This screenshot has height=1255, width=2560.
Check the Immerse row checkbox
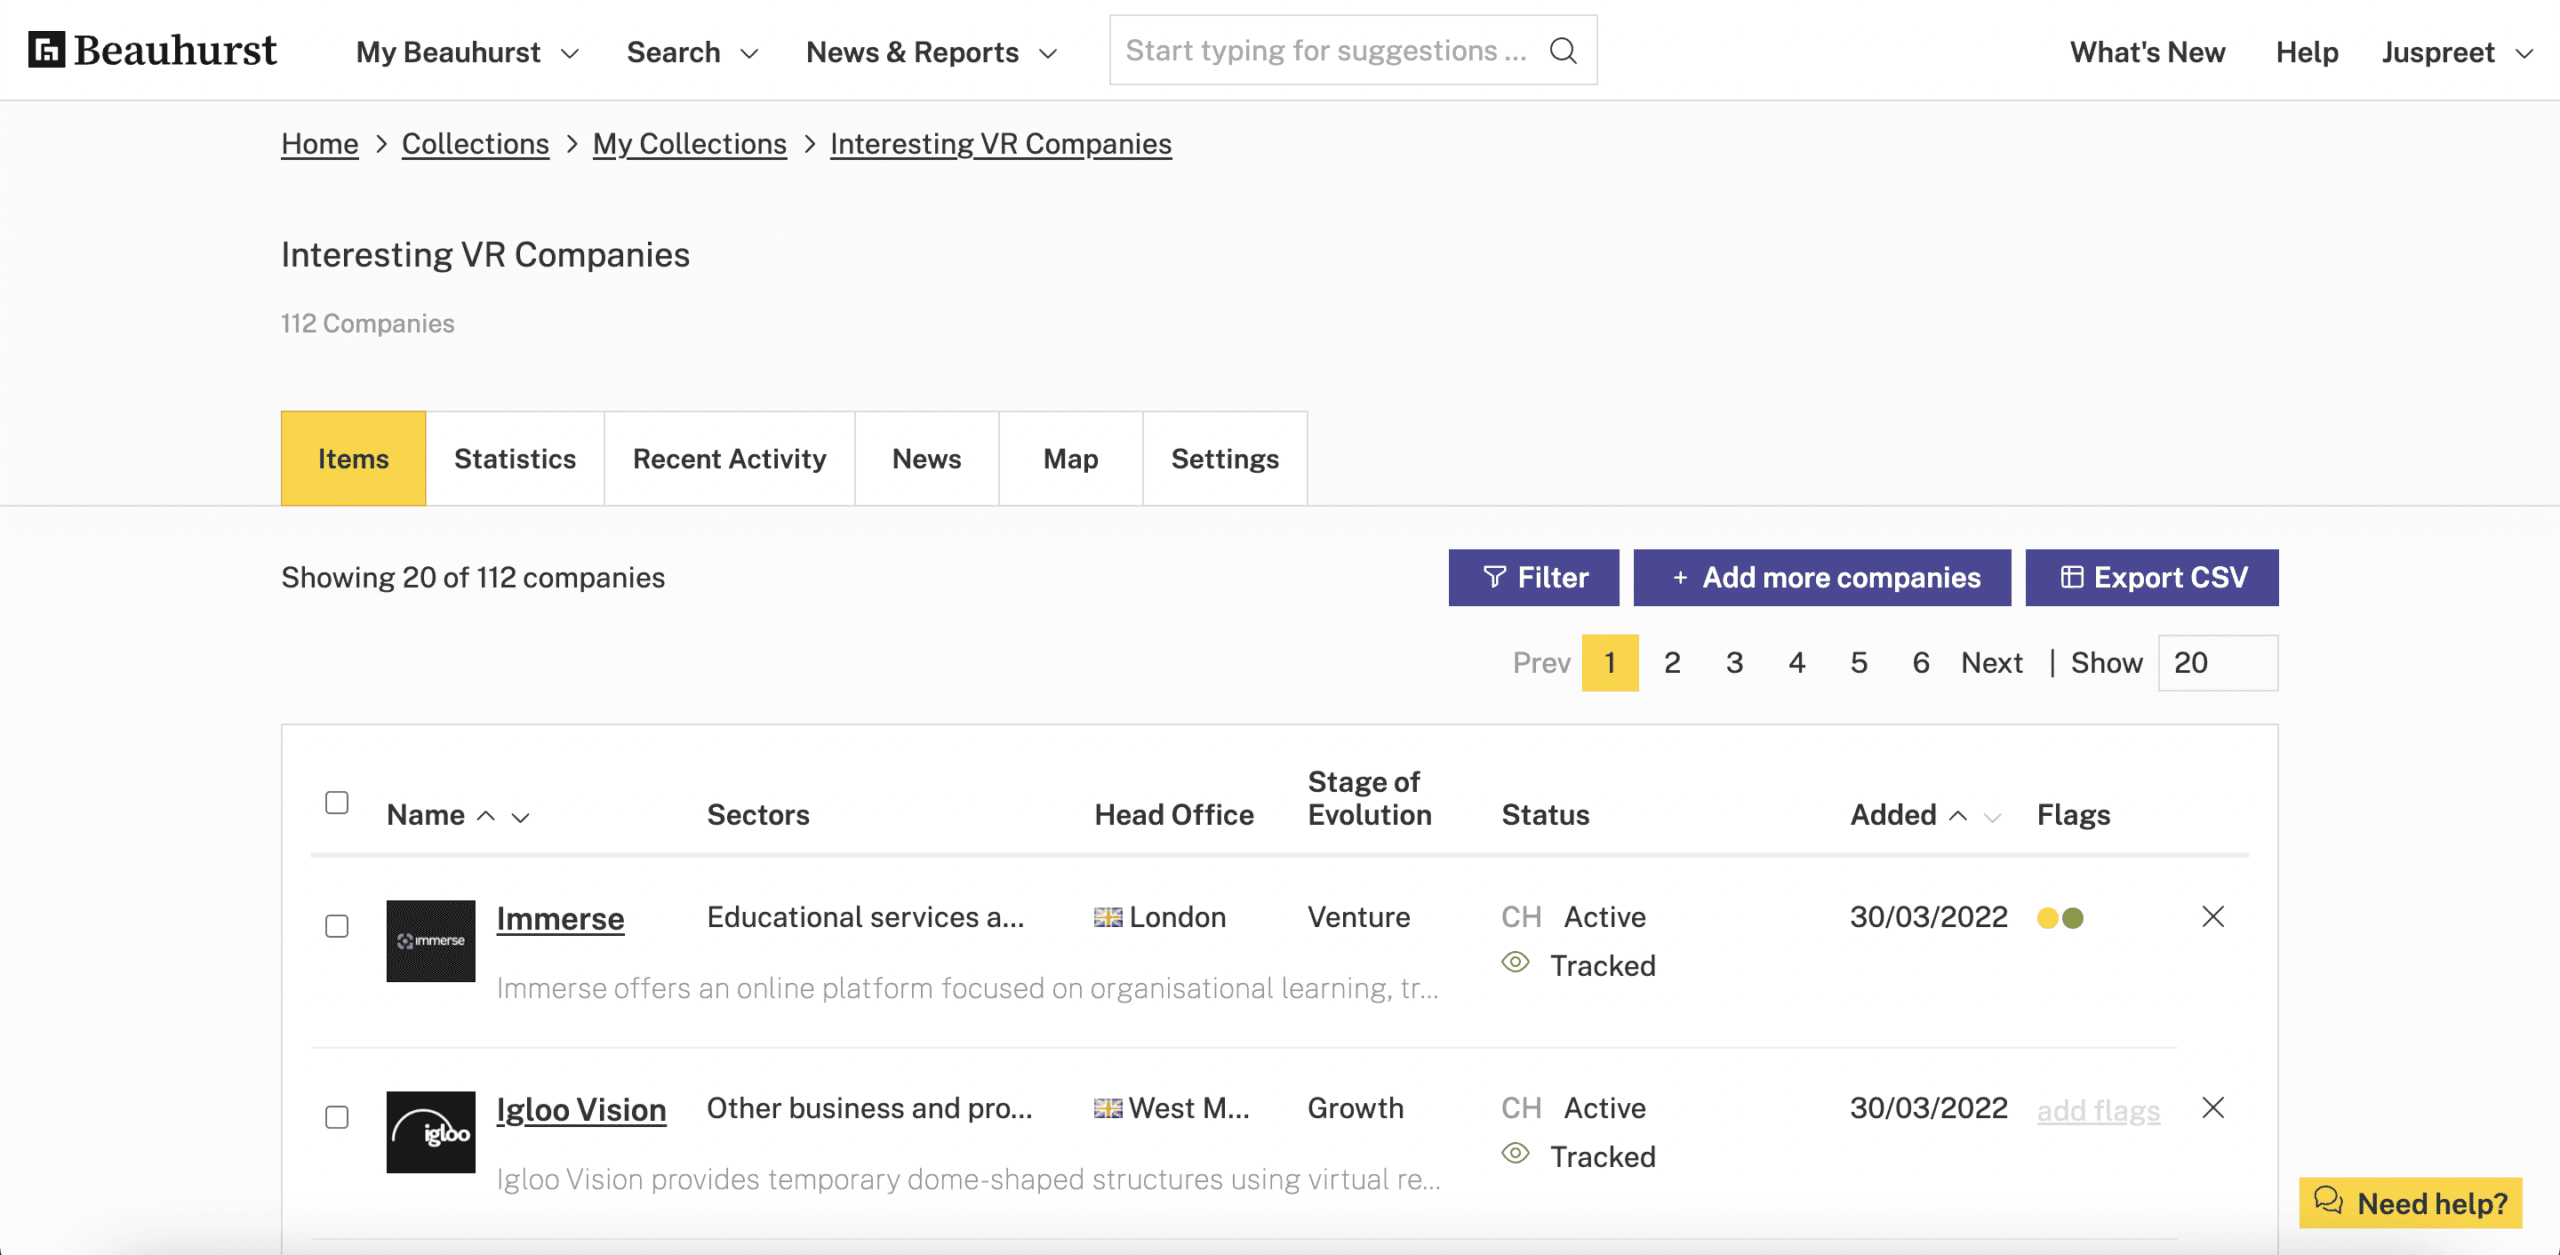pyautogui.click(x=337, y=925)
